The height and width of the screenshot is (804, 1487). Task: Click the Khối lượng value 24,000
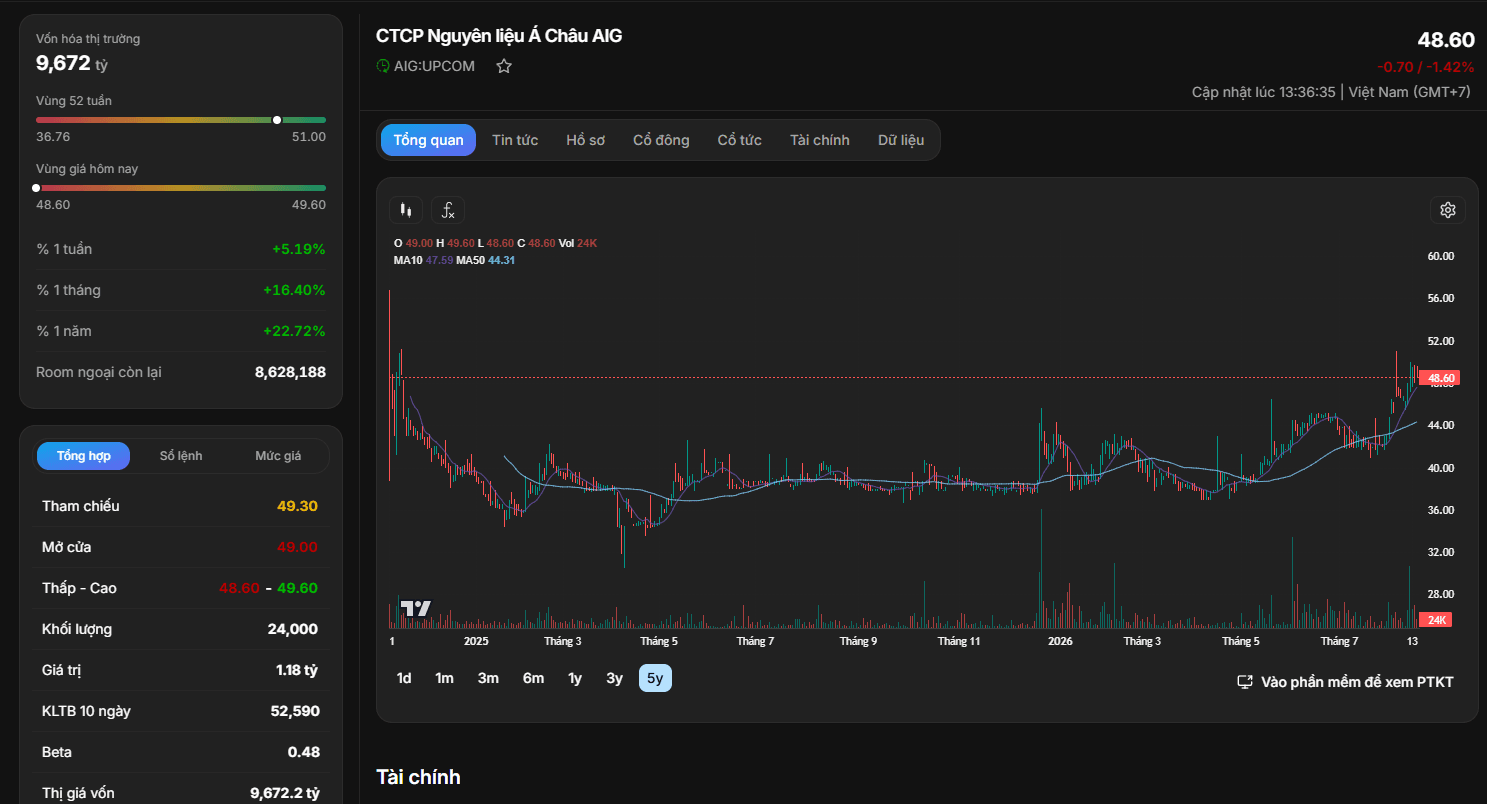pos(293,629)
